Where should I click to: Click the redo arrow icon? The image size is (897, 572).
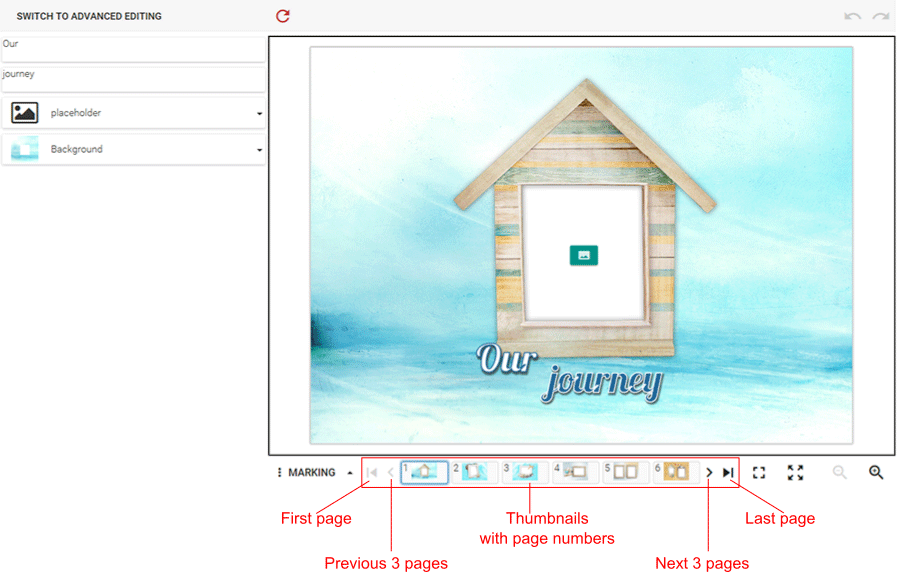880,16
